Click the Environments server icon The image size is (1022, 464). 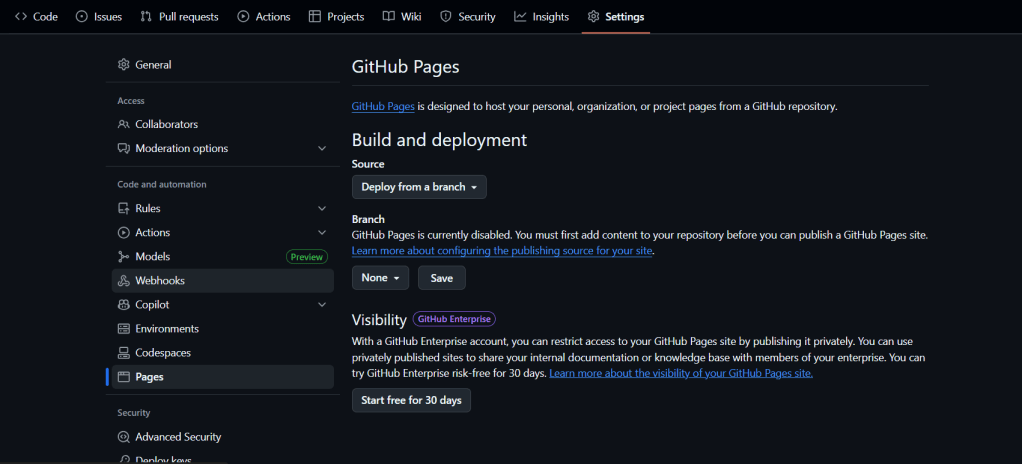pyautogui.click(x=124, y=329)
